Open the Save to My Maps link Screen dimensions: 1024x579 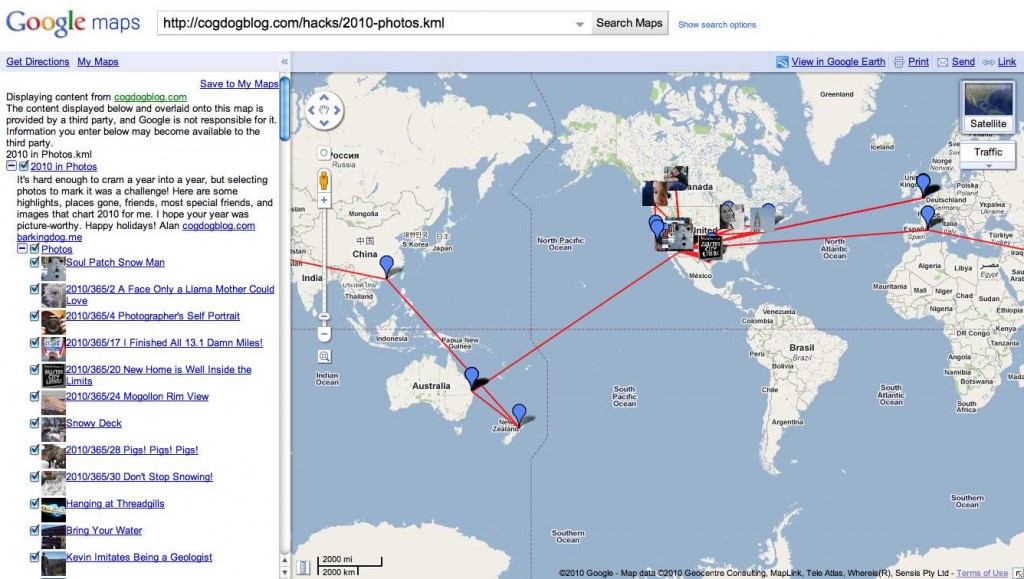pyautogui.click(x=239, y=83)
